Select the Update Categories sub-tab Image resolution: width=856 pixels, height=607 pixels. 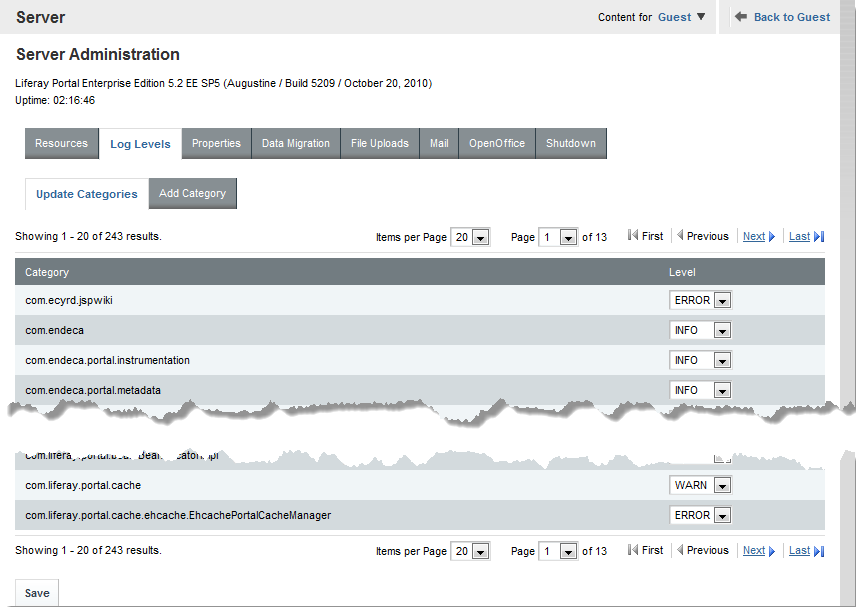click(87, 194)
